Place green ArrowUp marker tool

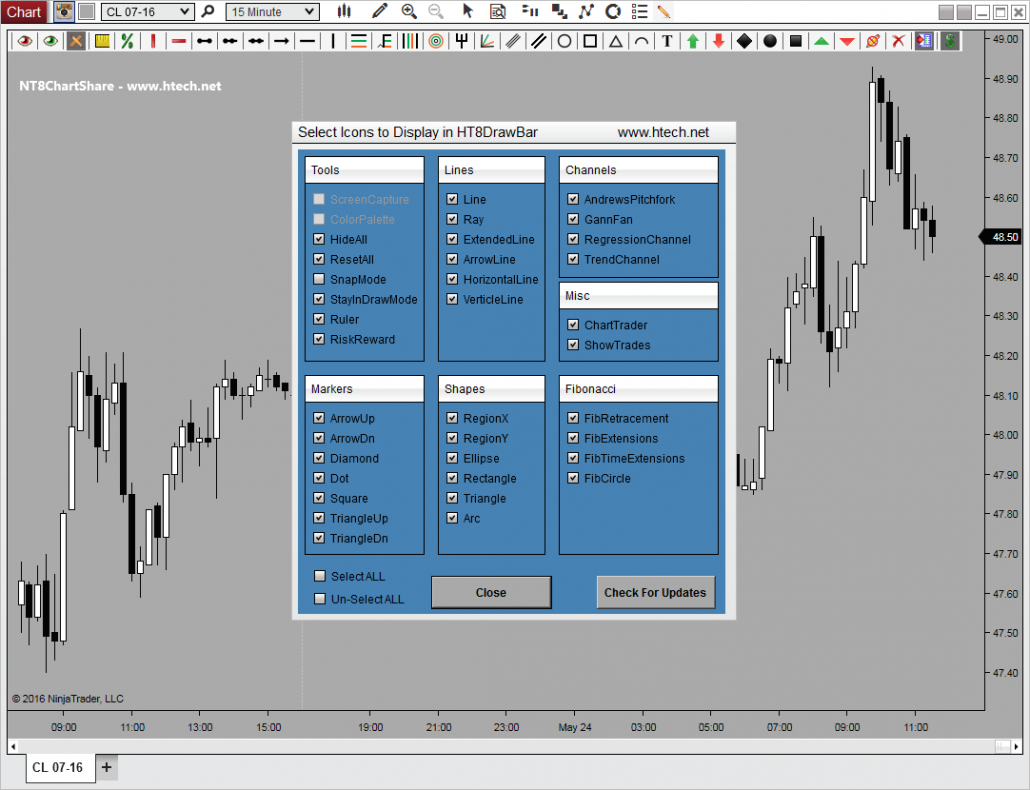[692, 41]
